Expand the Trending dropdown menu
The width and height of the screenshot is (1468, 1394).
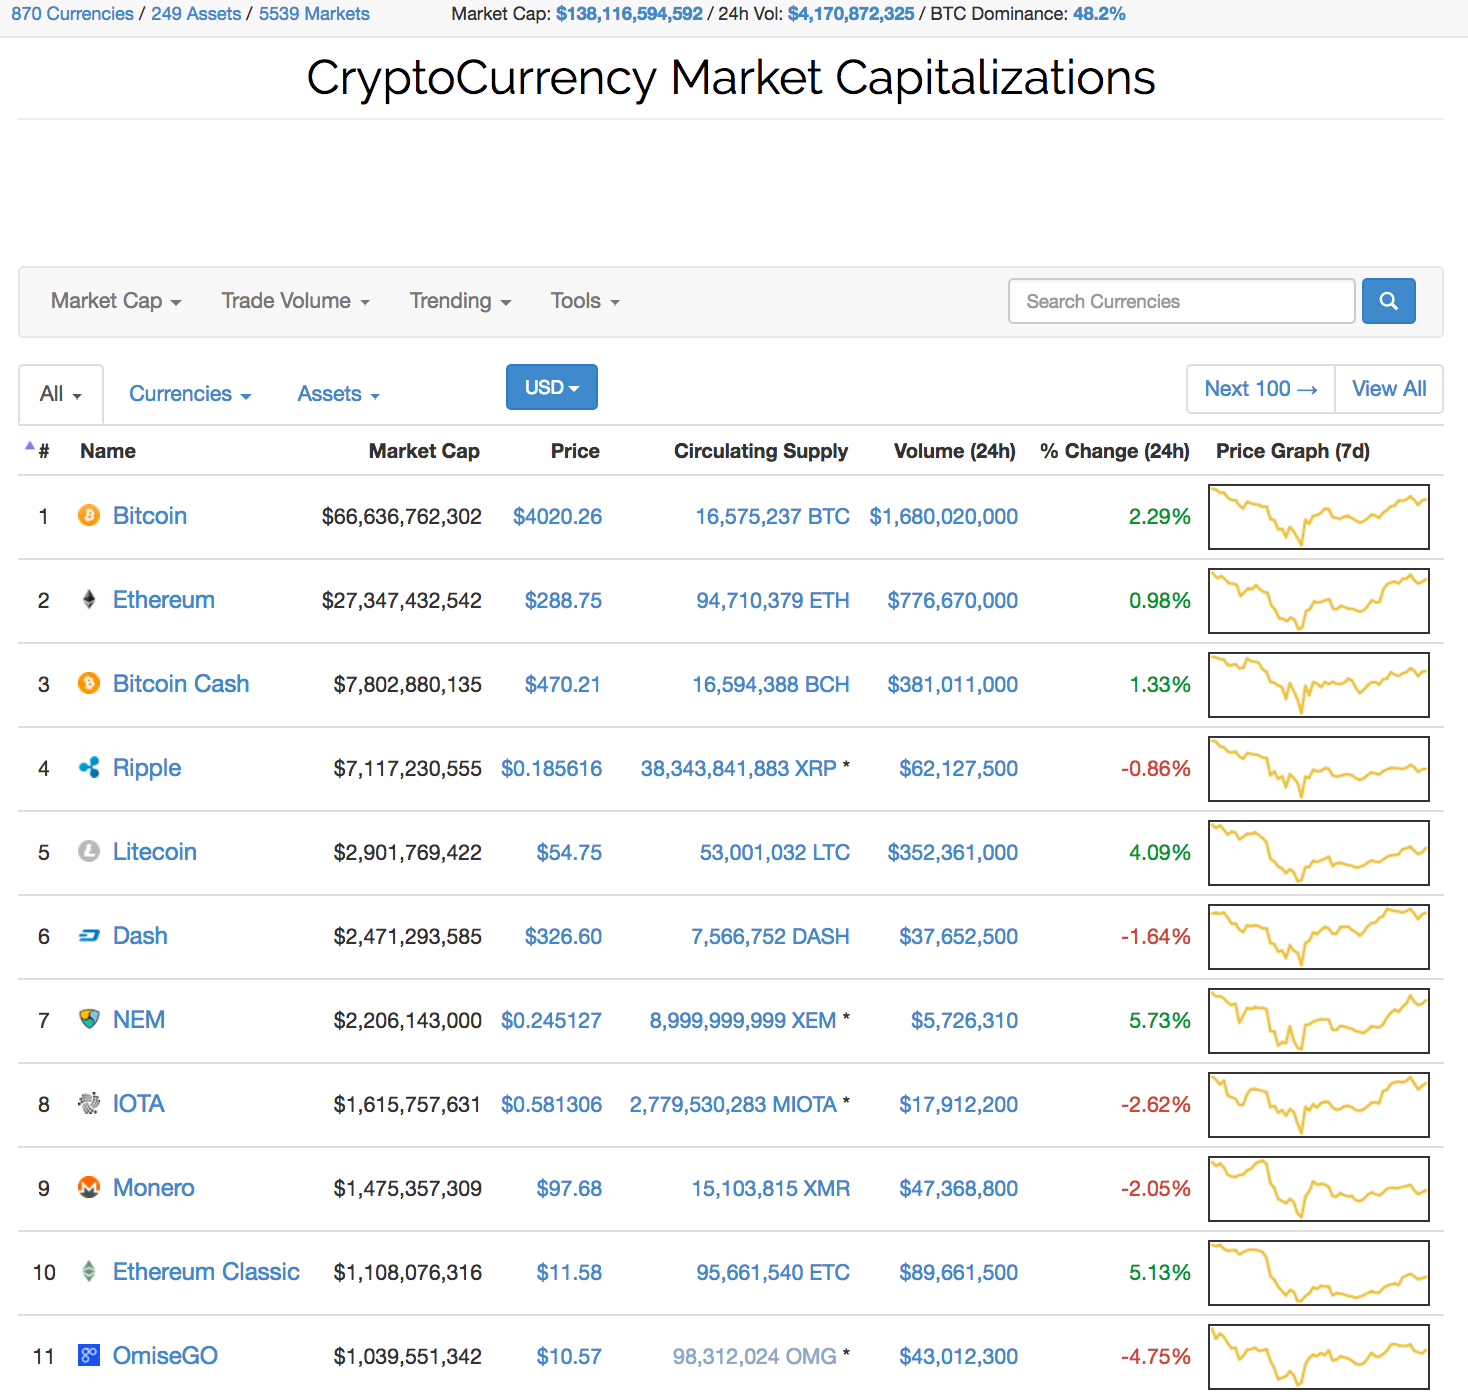[x=460, y=301]
